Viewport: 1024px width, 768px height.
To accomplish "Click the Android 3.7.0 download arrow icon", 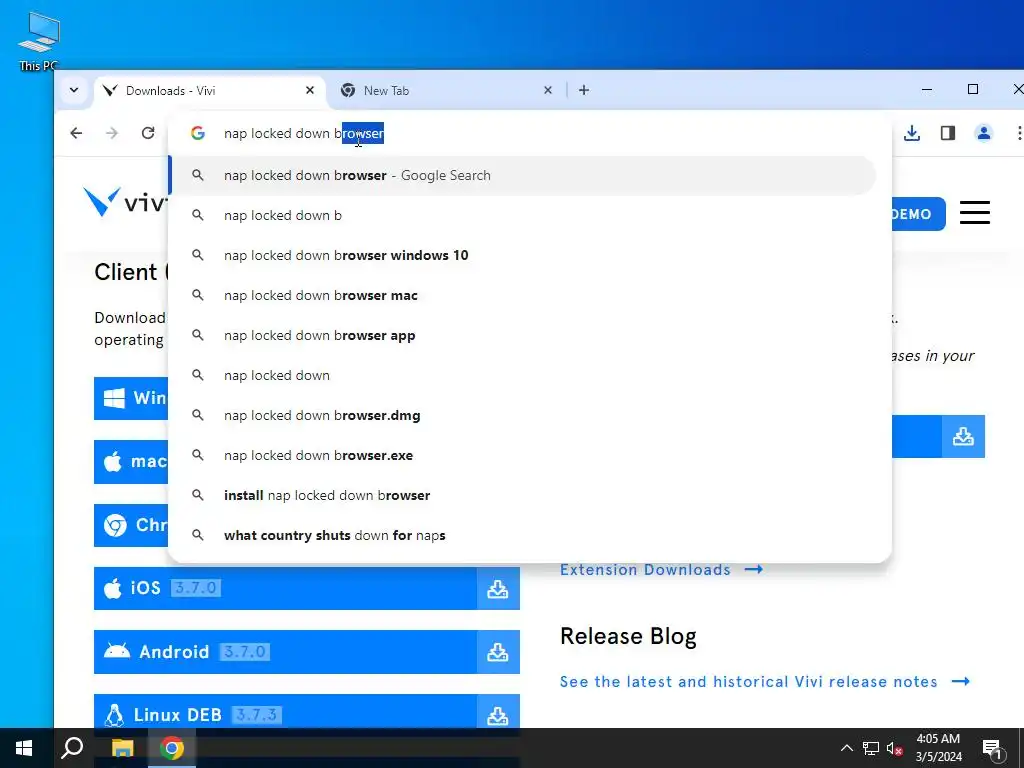I will coord(498,652).
